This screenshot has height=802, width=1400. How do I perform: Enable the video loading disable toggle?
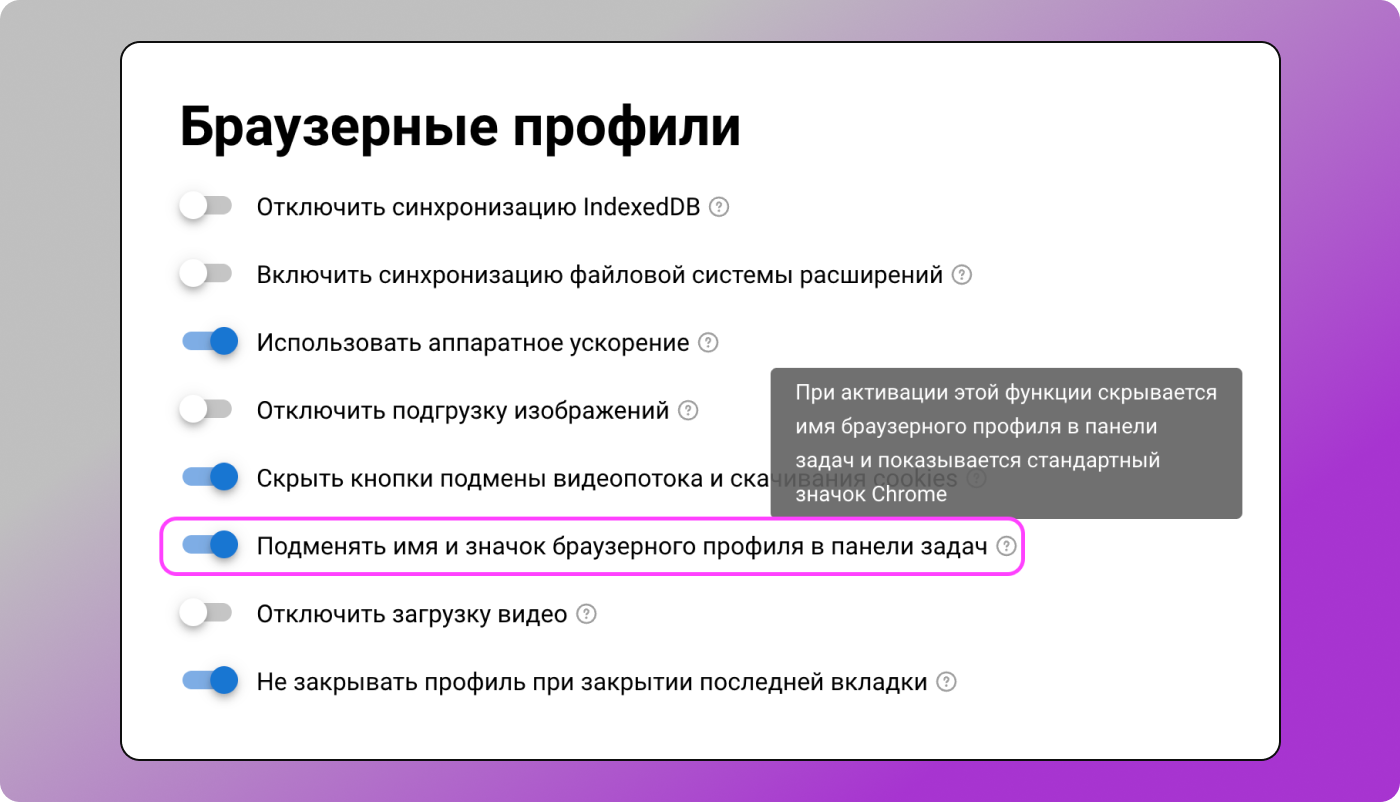point(207,614)
